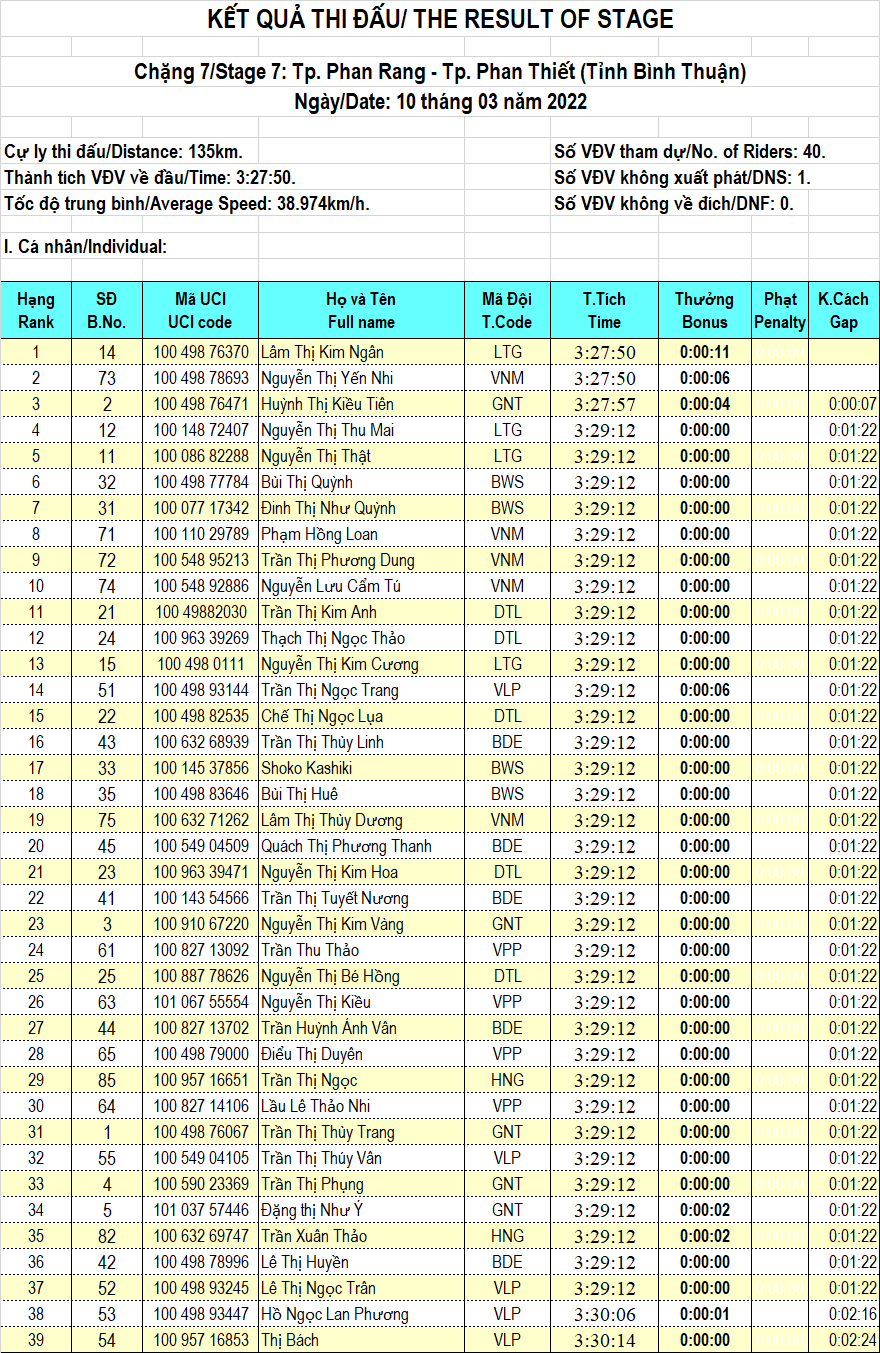This screenshot has width=880, height=1353.
Task: Click the 'Thưởng Bonus' column header
Action: [704, 310]
